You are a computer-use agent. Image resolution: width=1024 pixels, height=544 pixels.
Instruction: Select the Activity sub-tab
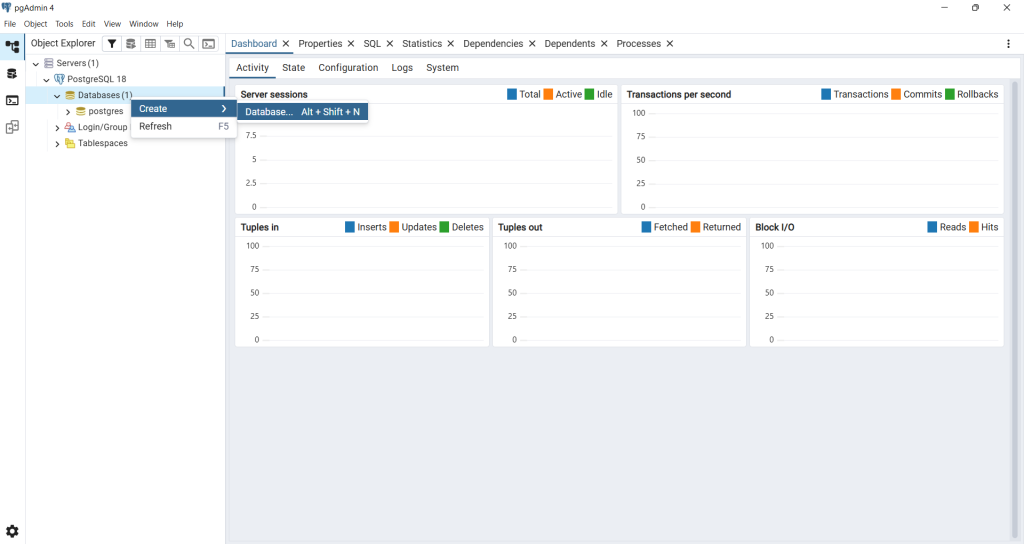click(252, 67)
